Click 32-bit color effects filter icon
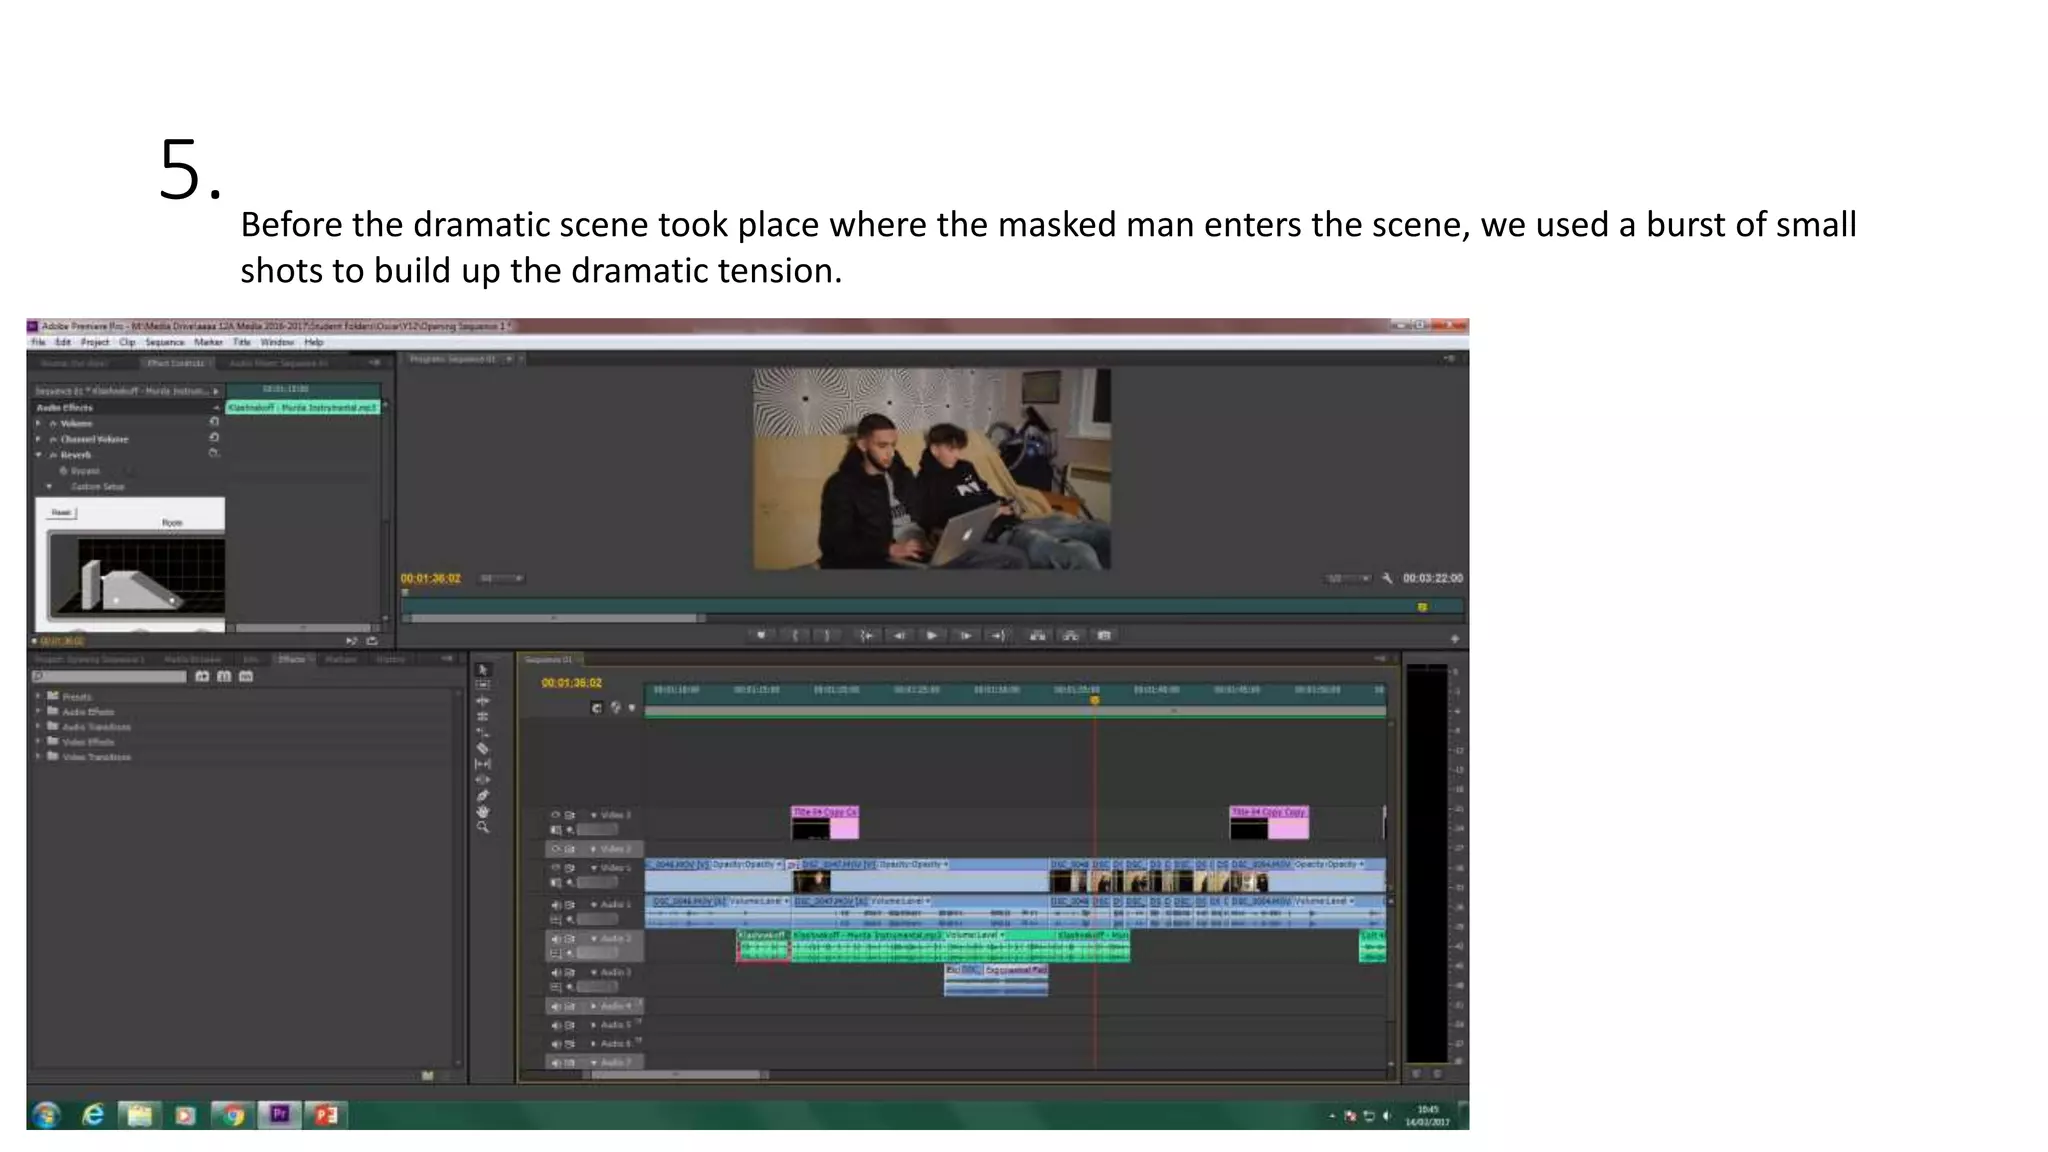The image size is (2048, 1152). pos(224,677)
